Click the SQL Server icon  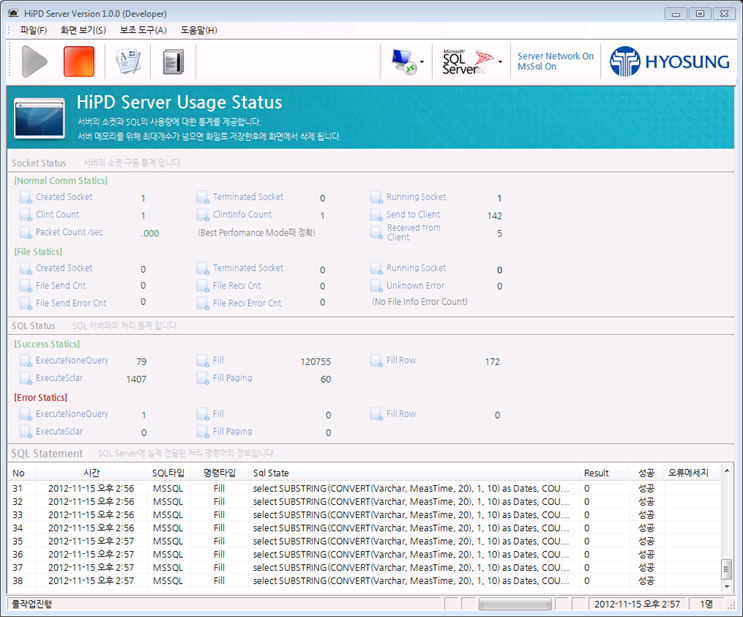[x=468, y=62]
